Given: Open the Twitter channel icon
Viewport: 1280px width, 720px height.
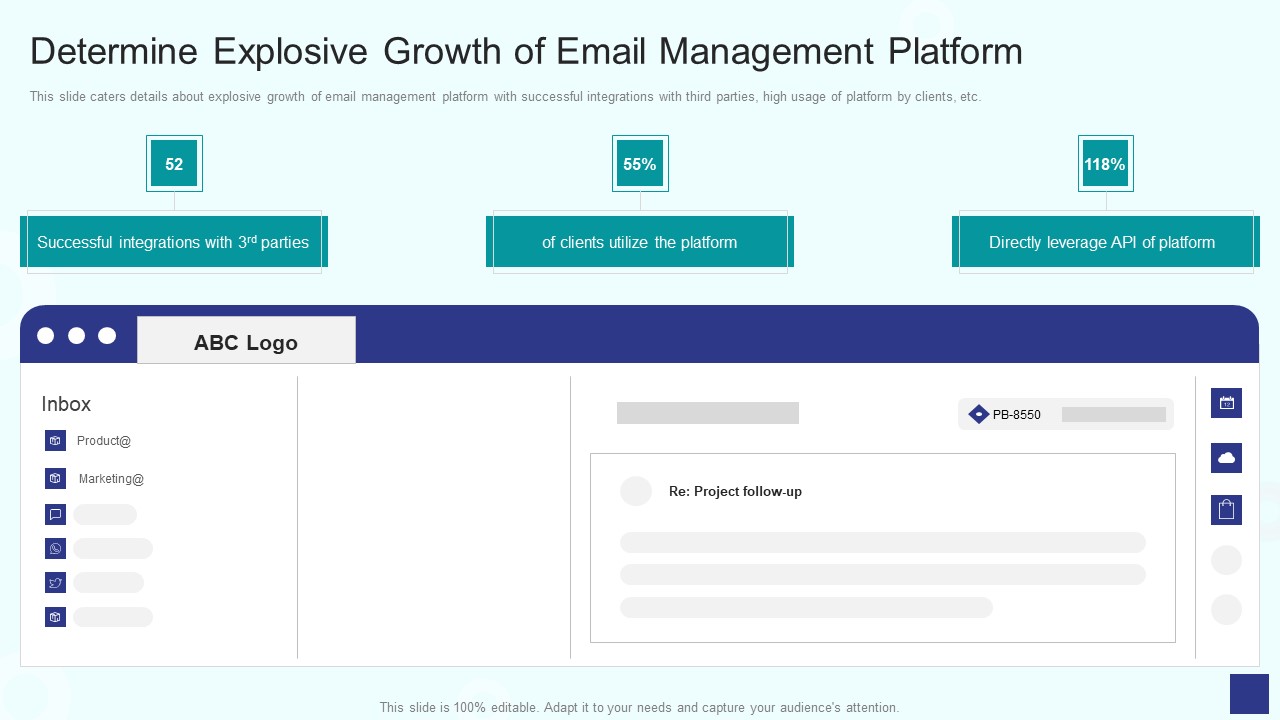Looking at the screenshot, I should click(x=55, y=583).
